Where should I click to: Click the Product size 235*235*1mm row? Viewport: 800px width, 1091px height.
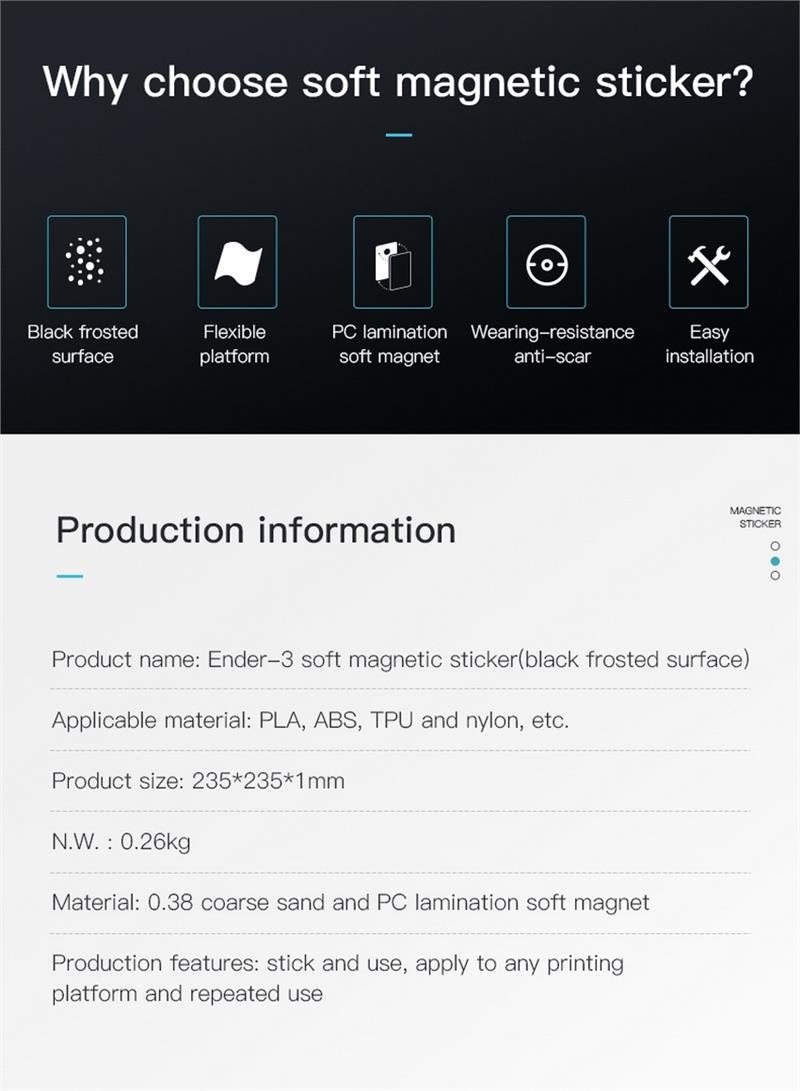[198, 781]
